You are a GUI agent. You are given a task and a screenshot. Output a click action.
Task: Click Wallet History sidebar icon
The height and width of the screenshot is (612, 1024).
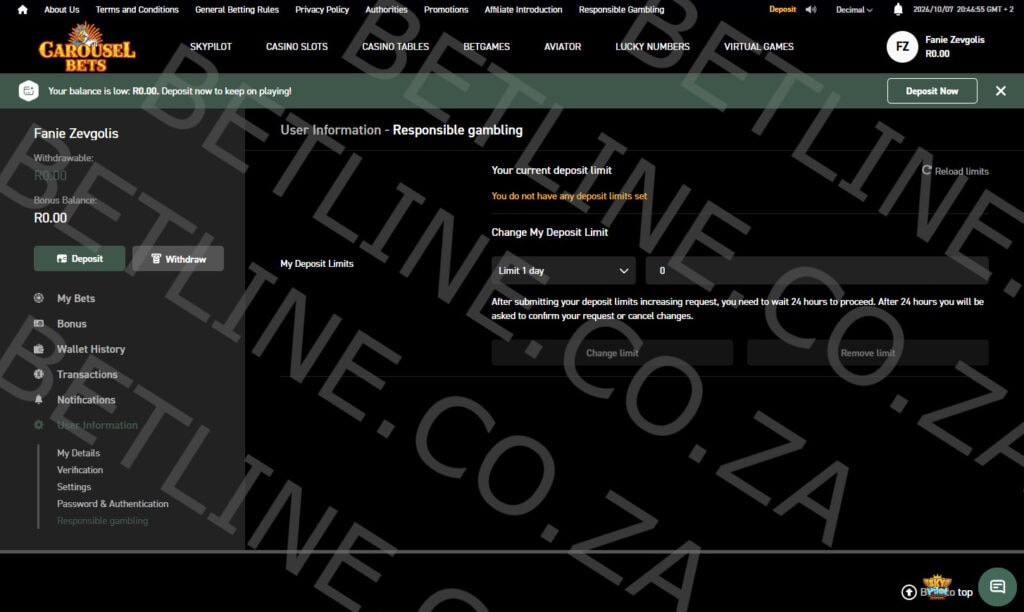point(39,349)
